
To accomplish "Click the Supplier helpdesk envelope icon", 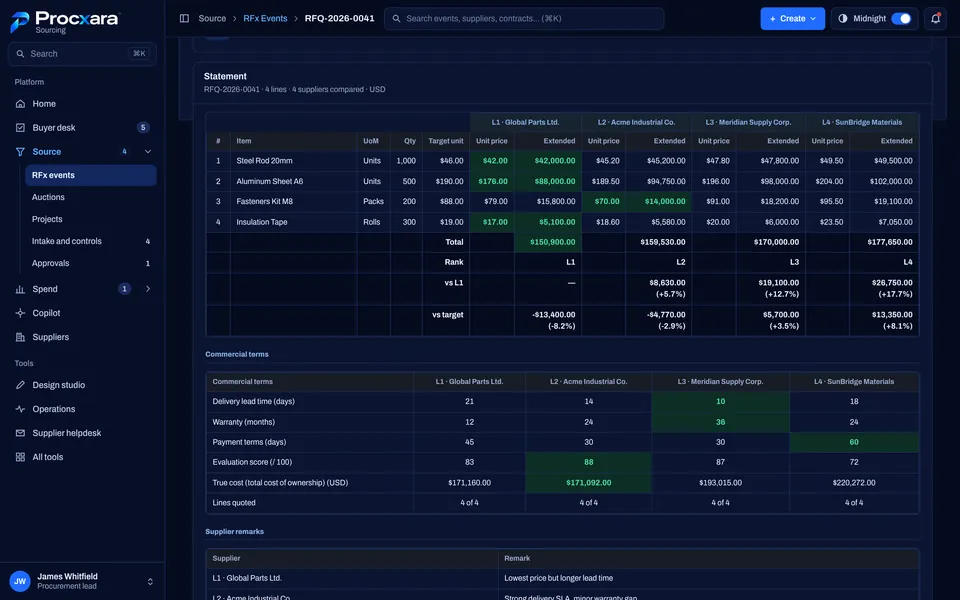I will (x=20, y=433).
